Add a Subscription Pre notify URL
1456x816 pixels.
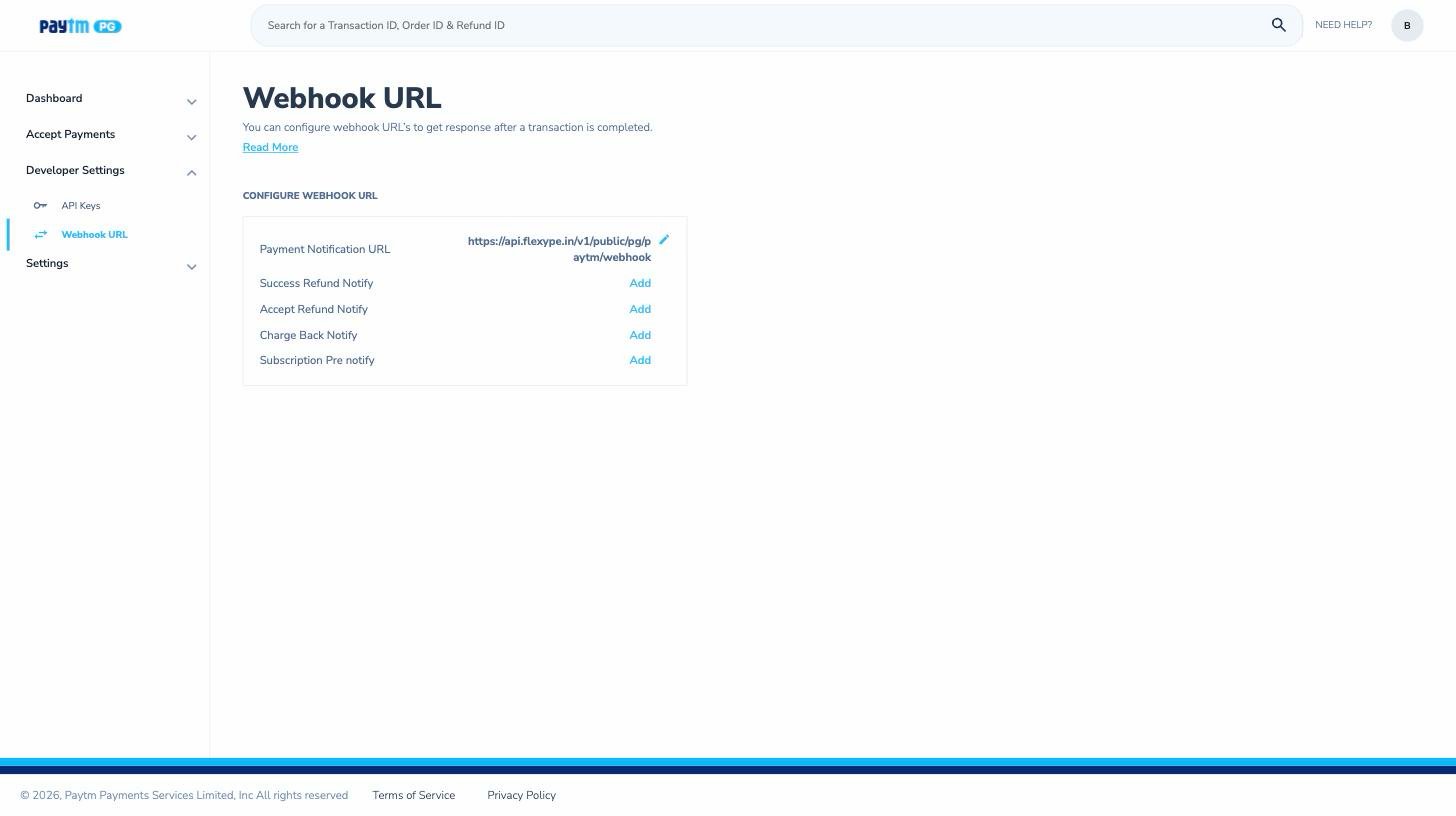pos(640,360)
